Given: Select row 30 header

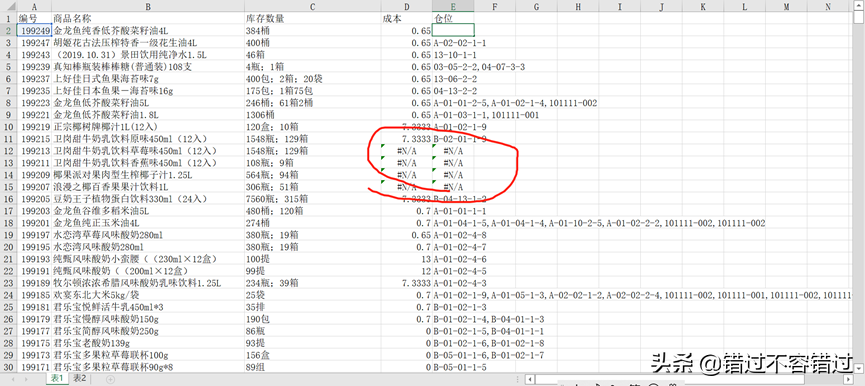Looking at the screenshot, I should click(x=8, y=367).
